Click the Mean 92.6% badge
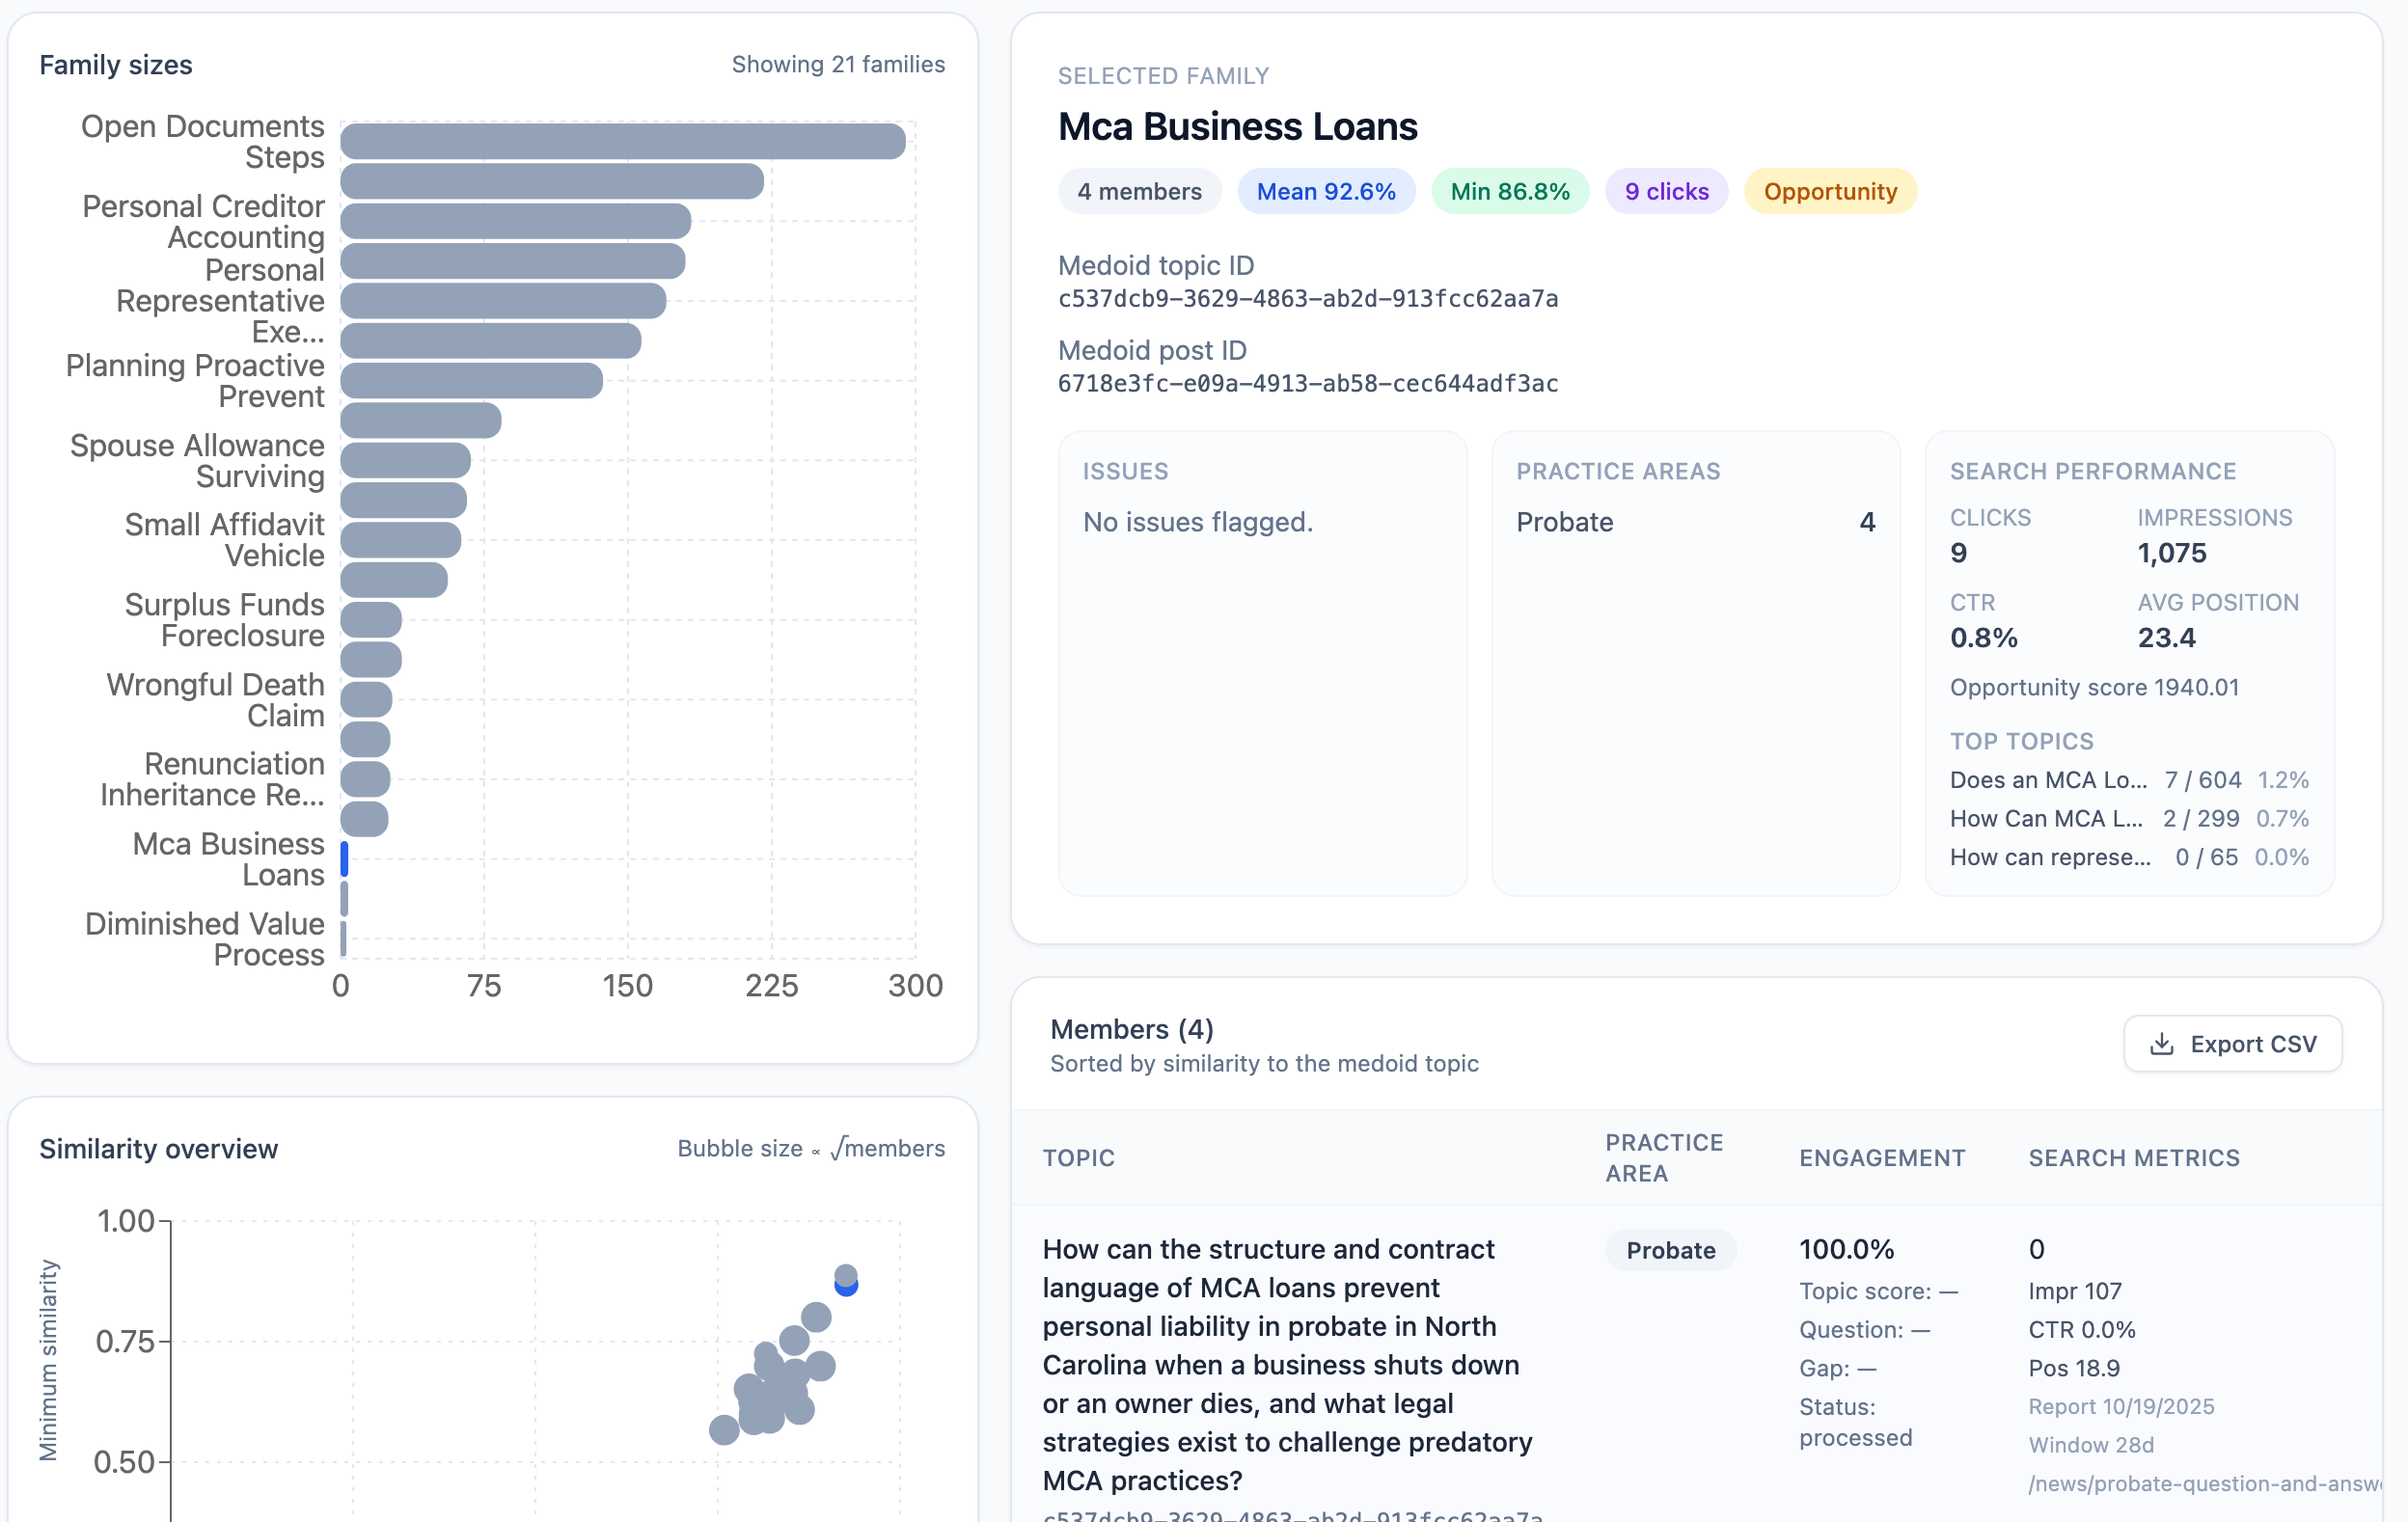The height and width of the screenshot is (1522, 2408). (x=1326, y=191)
